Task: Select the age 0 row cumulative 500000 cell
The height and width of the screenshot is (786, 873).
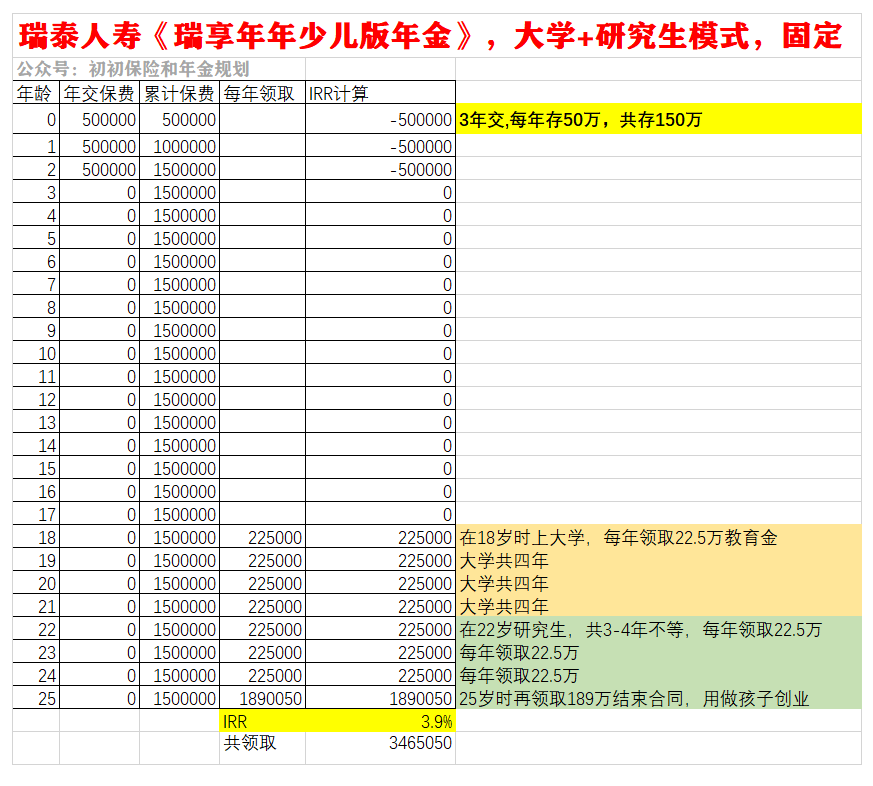Action: pyautogui.click(x=179, y=119)
